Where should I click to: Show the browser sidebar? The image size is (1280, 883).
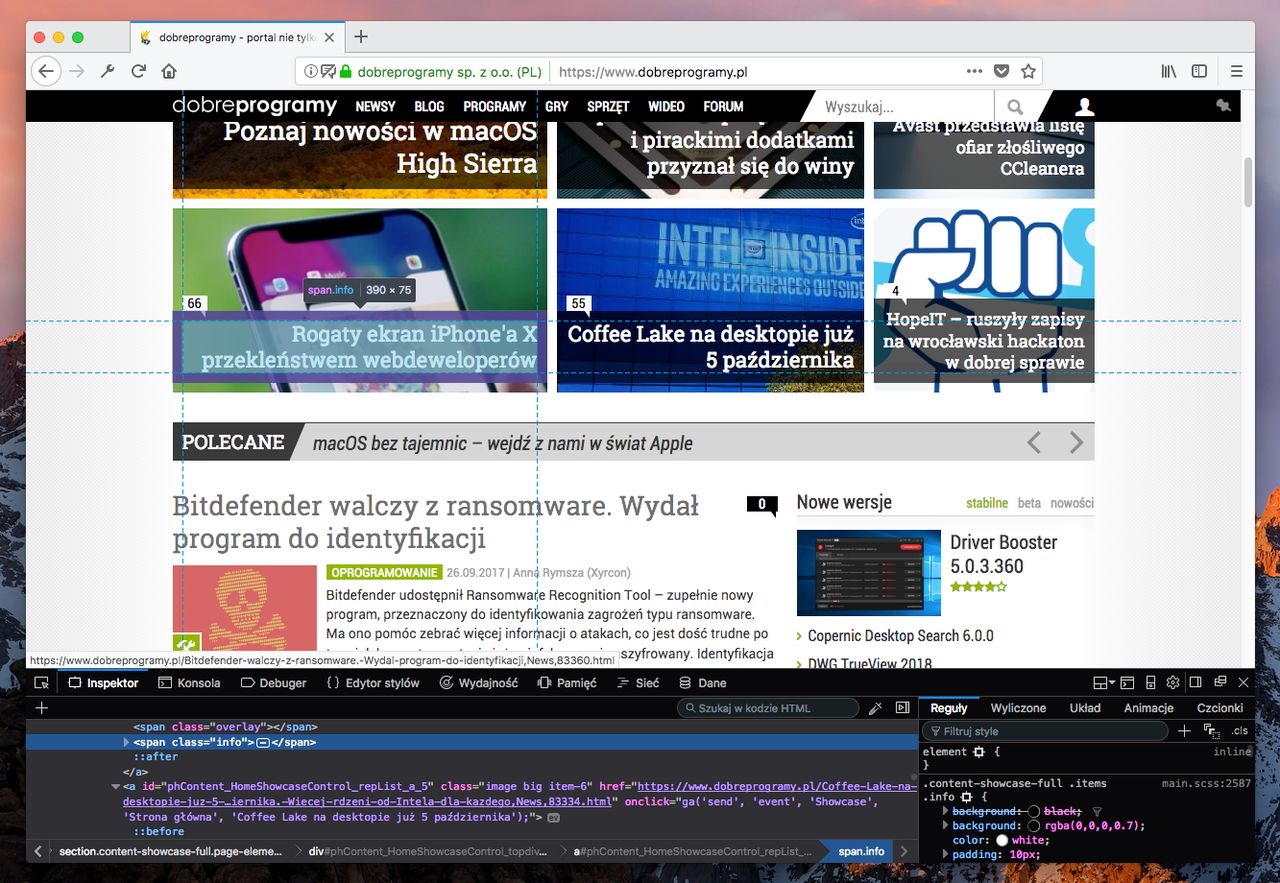(1199, 71)
